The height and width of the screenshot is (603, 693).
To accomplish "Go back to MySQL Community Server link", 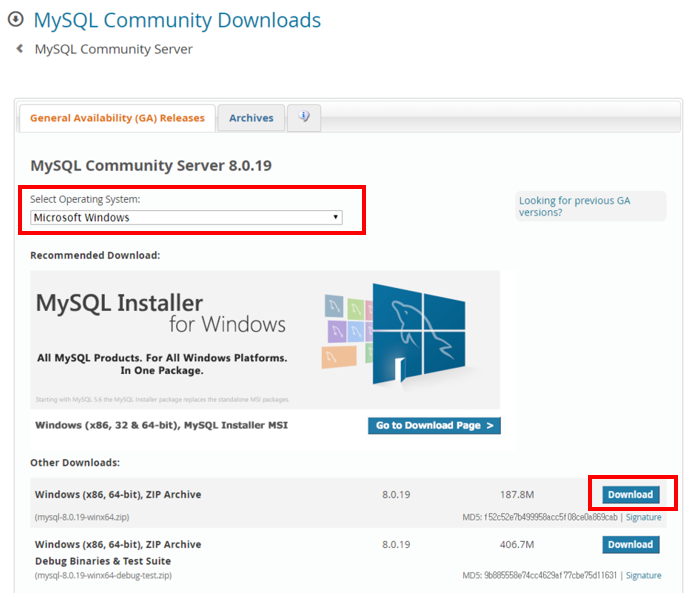I will (x=114, y=49).
